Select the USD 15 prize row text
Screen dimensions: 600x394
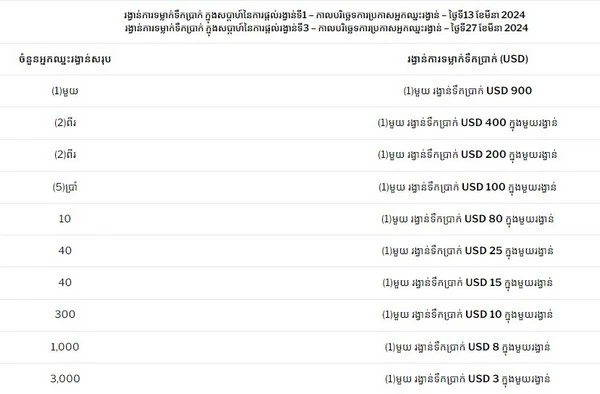coord(467,283)
